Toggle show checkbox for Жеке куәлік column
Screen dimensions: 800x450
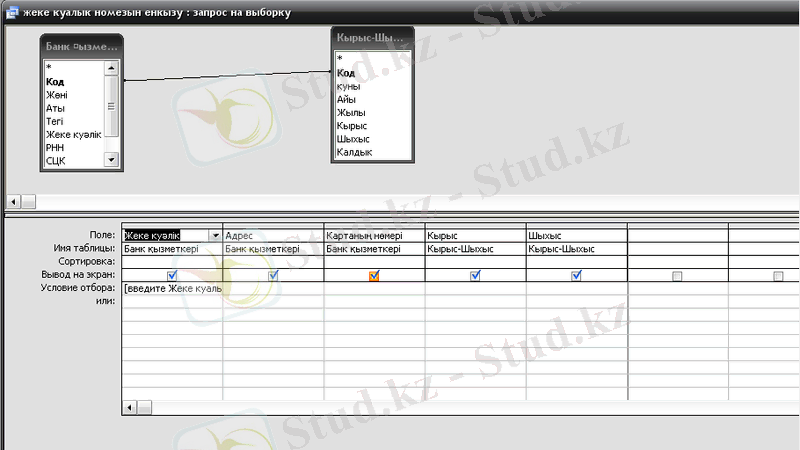pyautogui.click(x=172, y=276)
